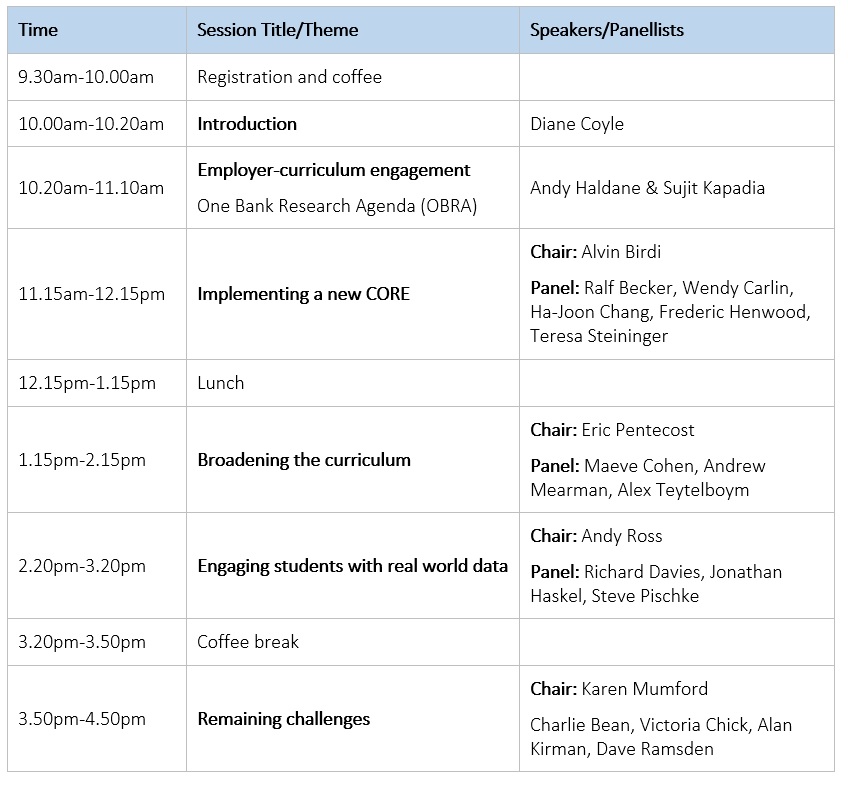
Task: Click the Time column header
Action: click(38, 30)
